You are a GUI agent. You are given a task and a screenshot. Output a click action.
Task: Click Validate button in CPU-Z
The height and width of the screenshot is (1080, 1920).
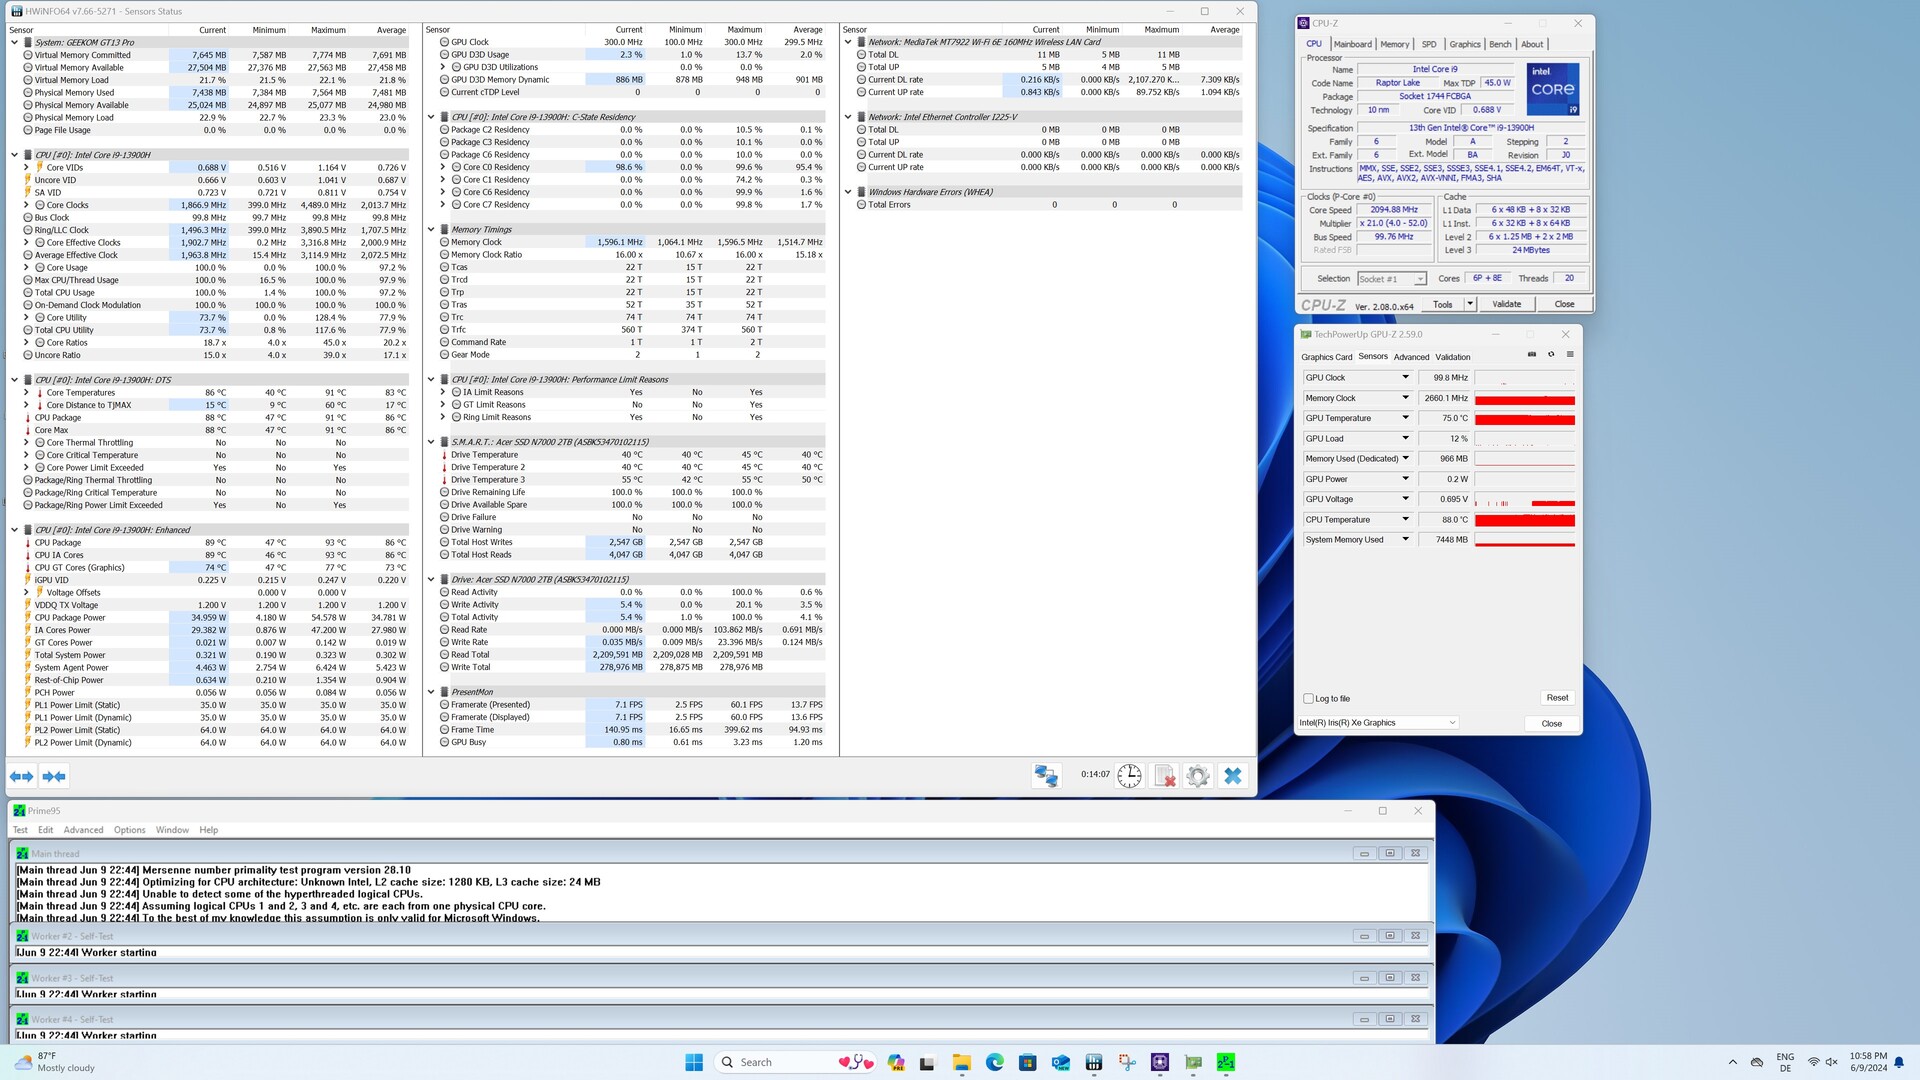pos(1506,304)
